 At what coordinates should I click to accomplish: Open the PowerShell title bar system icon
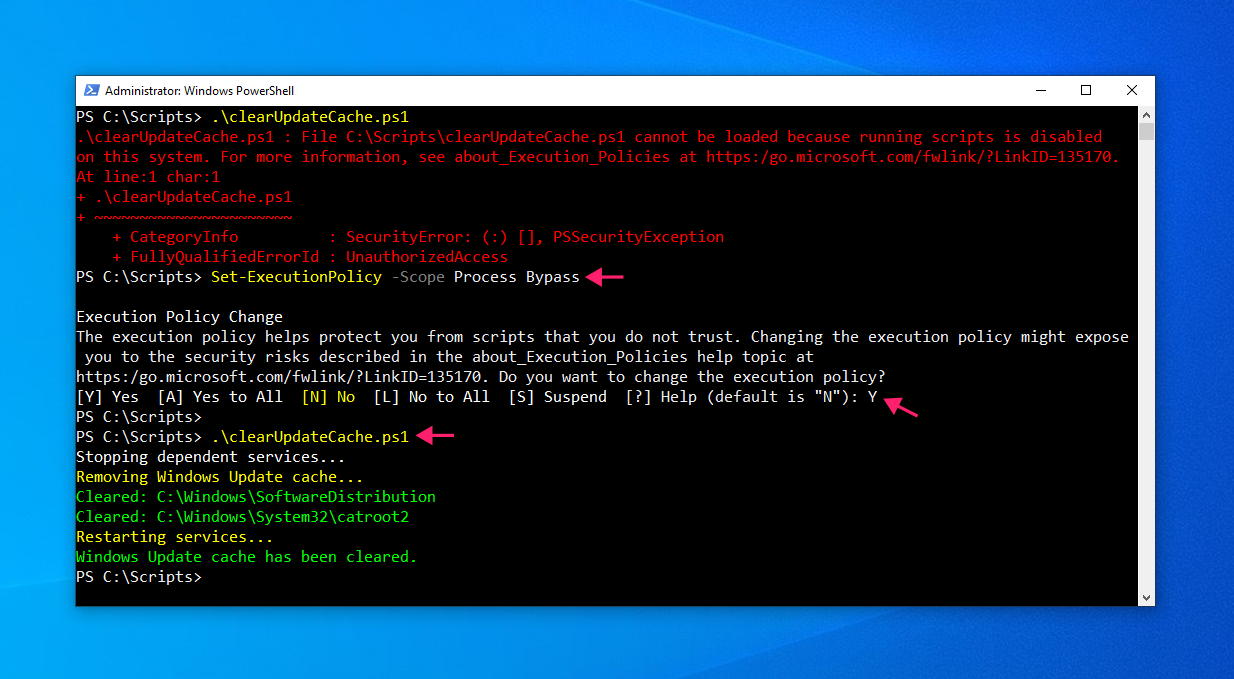[x=91, y=90]
